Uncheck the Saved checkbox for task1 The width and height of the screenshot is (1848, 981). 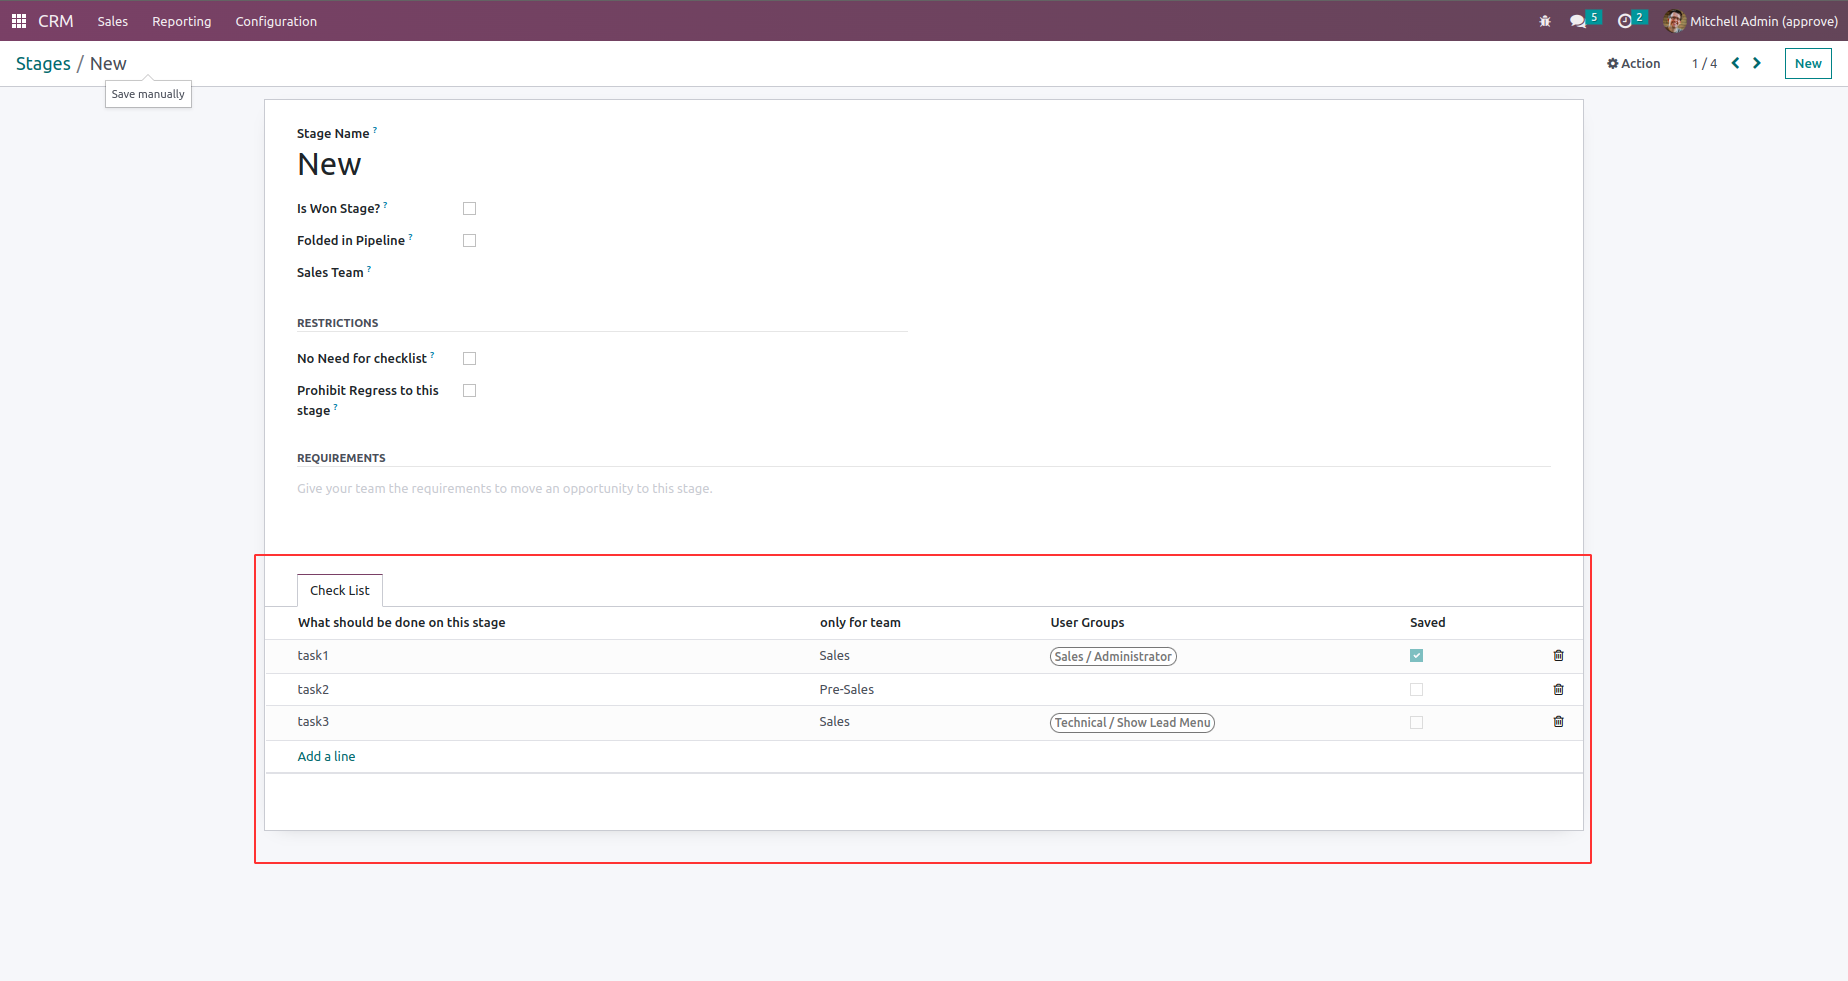coord(1417,656)
